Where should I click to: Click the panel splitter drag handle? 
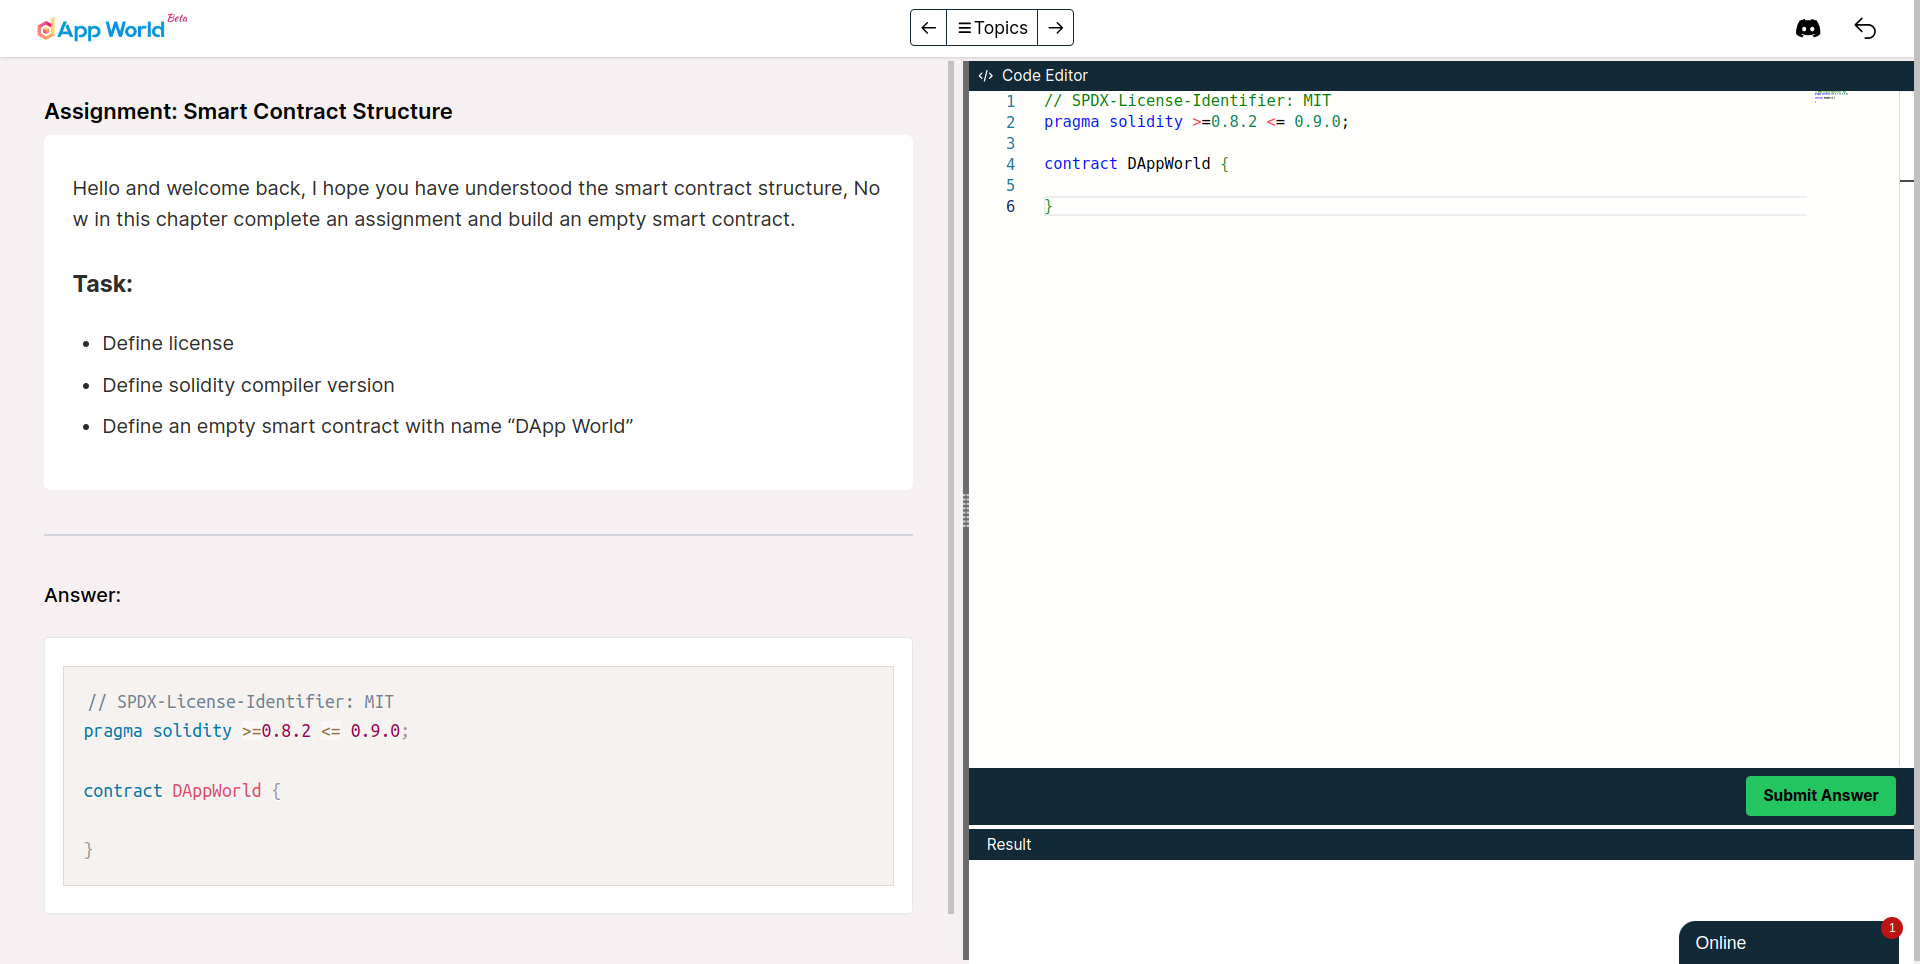click(x=965, y=510)
